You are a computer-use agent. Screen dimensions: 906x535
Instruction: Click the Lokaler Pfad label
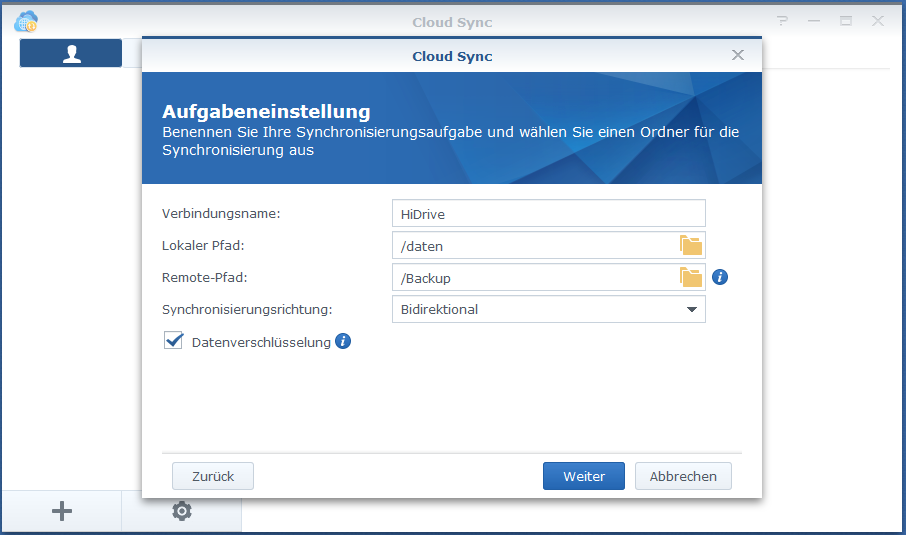tap(203, 246)
